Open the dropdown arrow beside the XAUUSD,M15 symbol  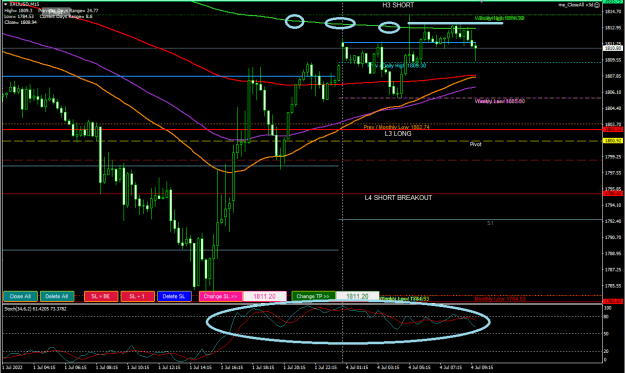click(x=6, y=4)
